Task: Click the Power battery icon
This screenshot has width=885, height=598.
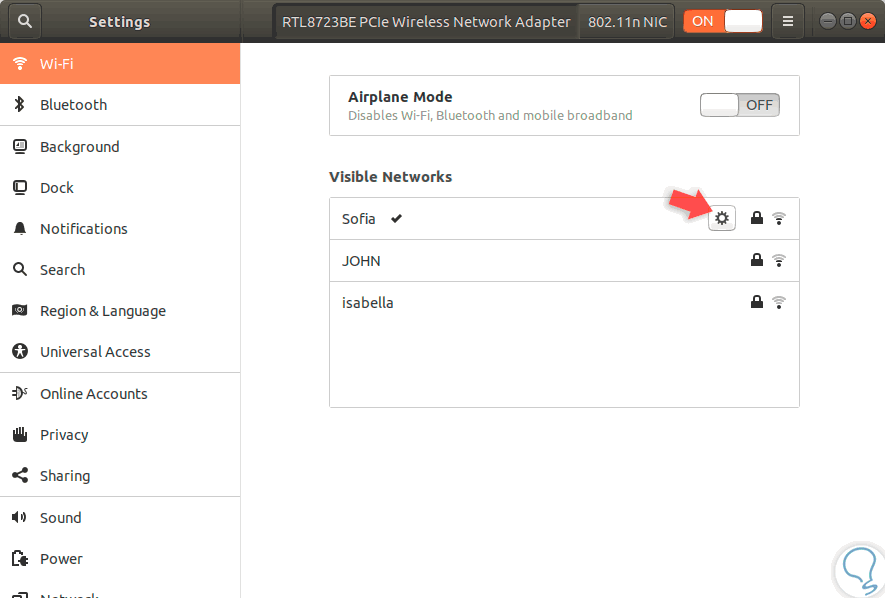Action: click(x=20, y=559)
